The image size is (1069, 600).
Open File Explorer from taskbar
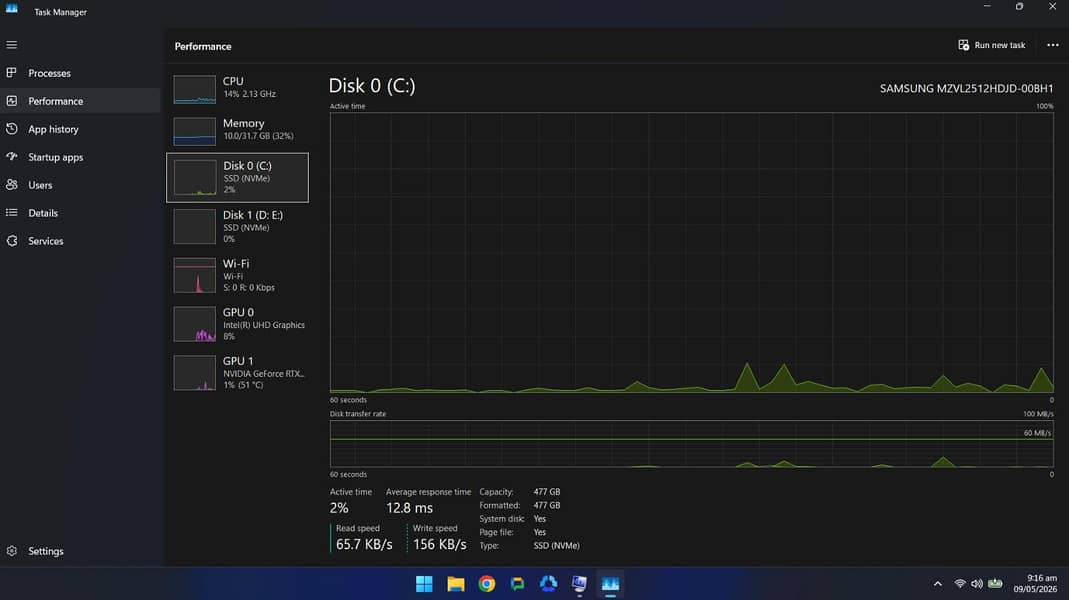[x=455, y=584]
